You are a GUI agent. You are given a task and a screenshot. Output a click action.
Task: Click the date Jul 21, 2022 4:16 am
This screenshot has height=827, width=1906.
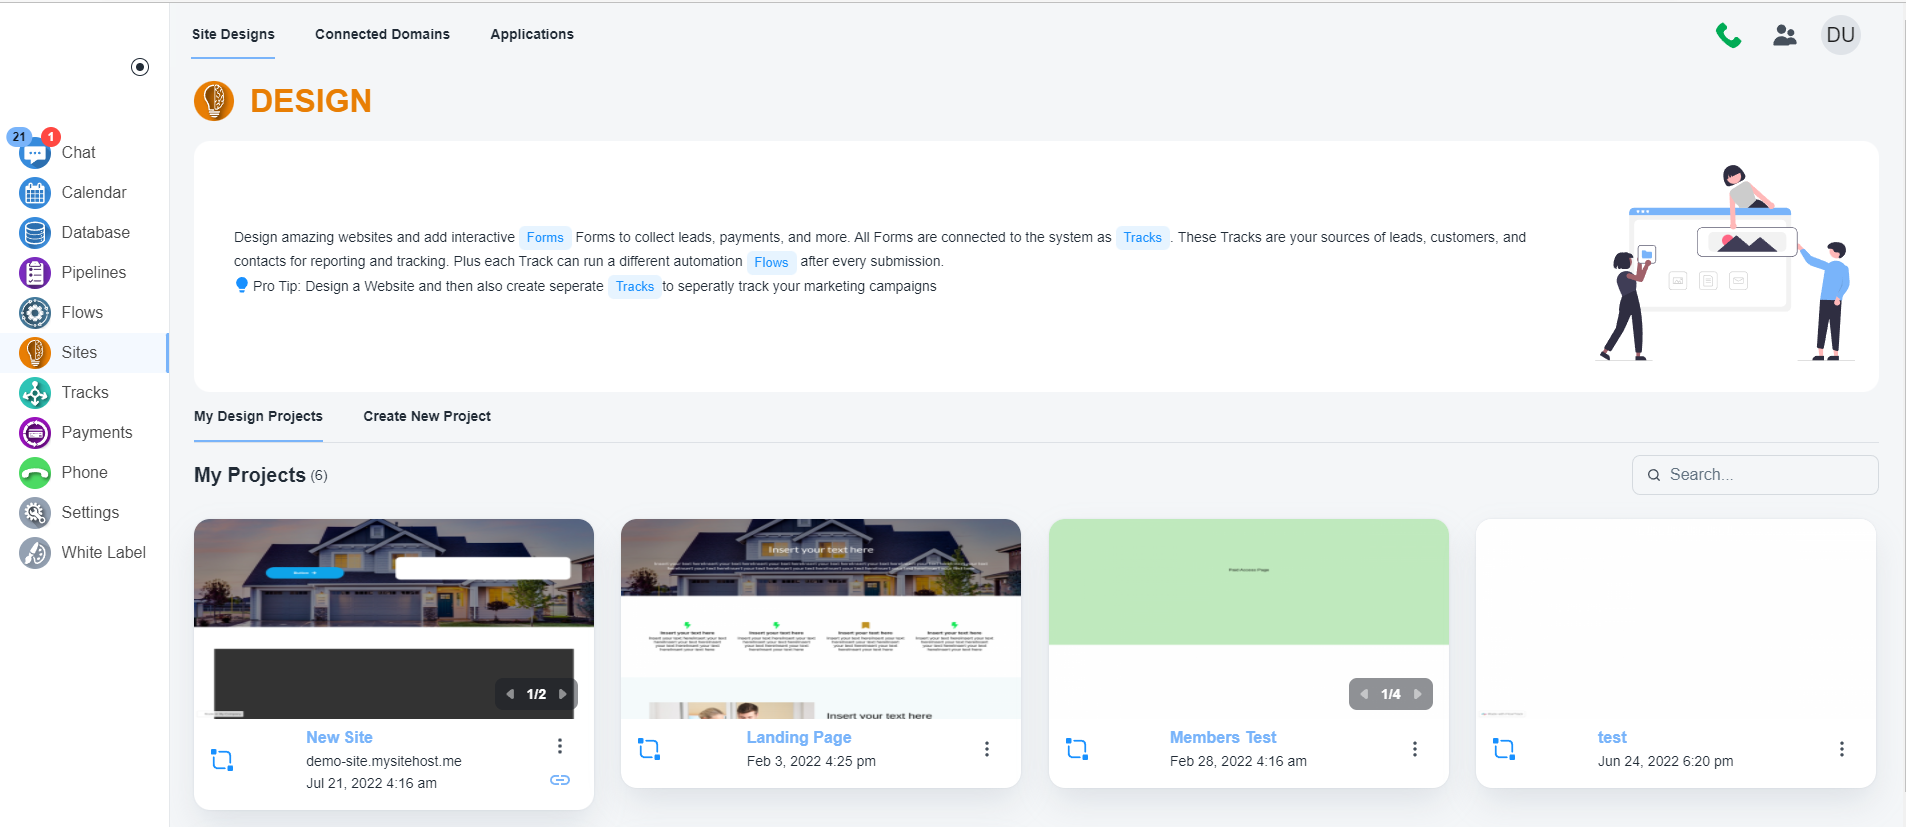[x=371, y=783]
